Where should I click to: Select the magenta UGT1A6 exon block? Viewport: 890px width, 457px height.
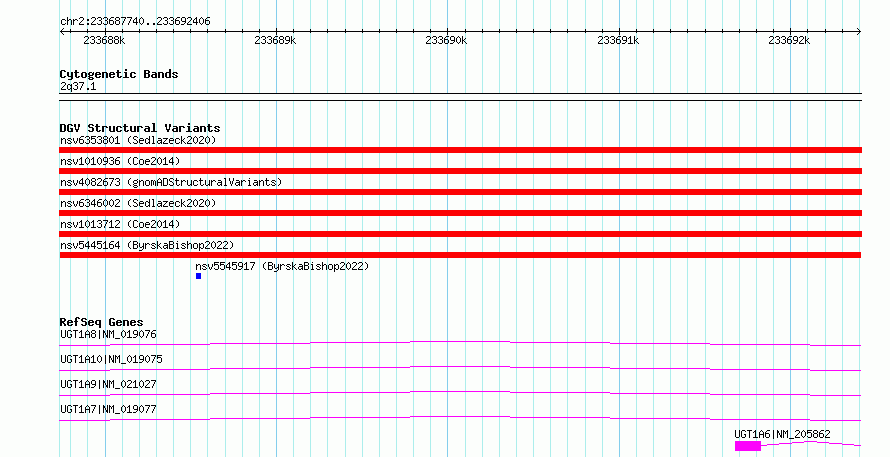pos(748,446)
